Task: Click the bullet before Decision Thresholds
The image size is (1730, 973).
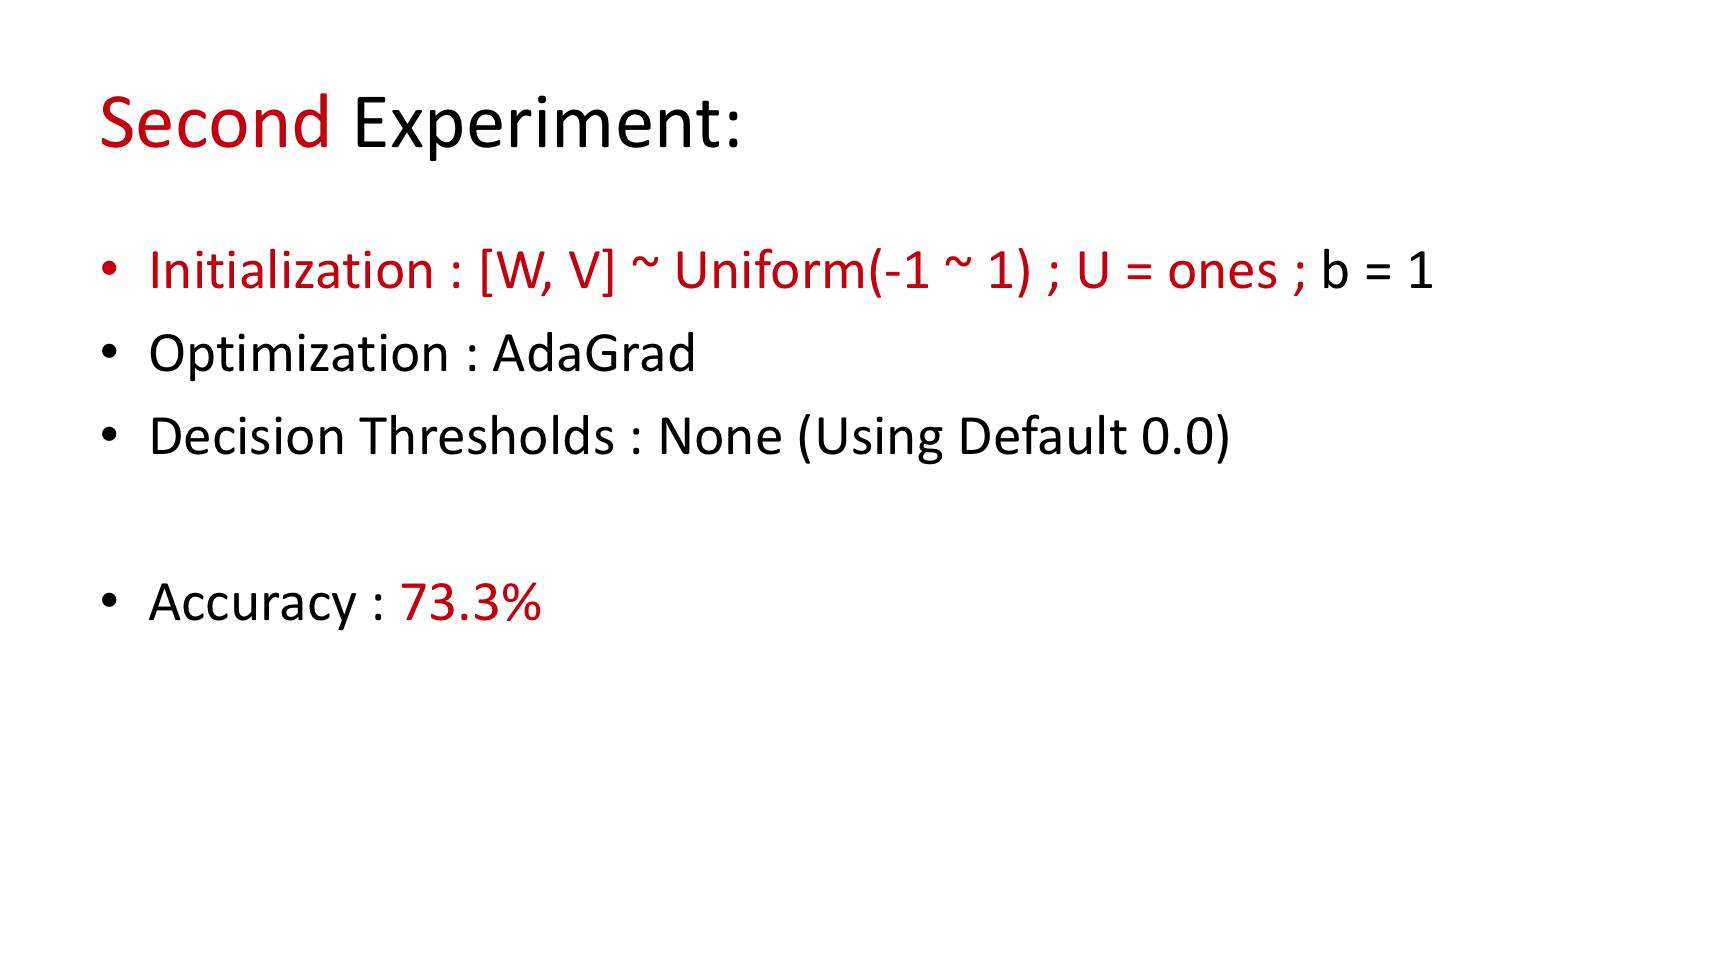Action: pos(110,435)
